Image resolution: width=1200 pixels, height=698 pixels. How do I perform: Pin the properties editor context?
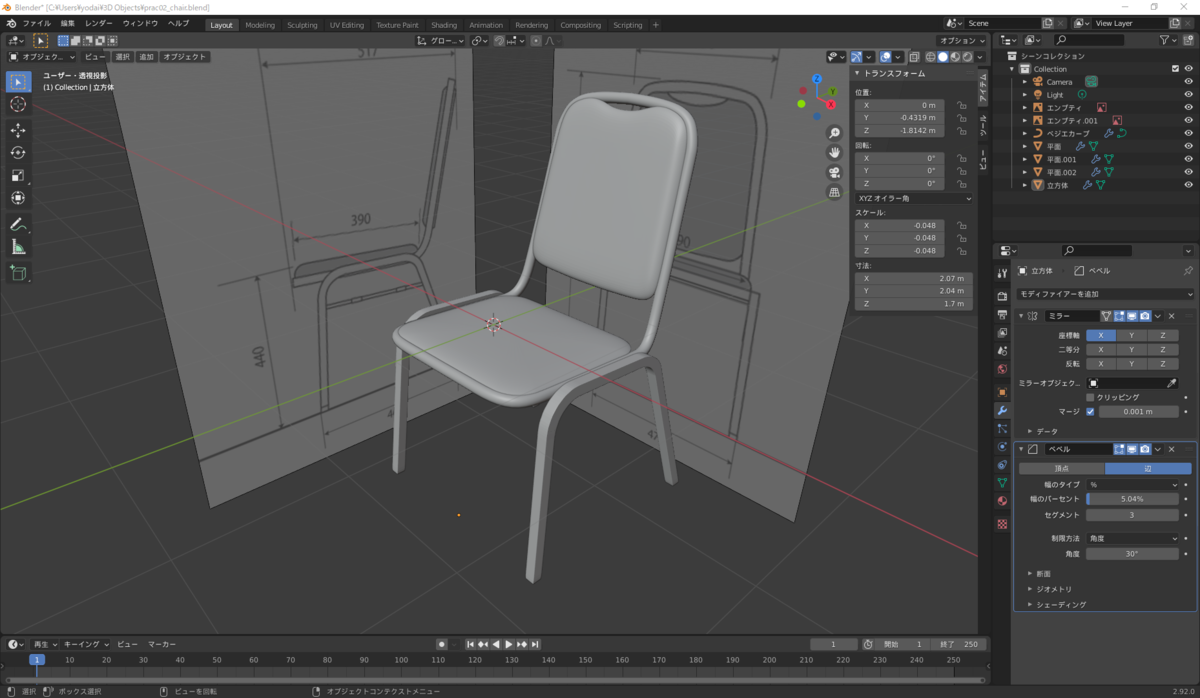1188,271
